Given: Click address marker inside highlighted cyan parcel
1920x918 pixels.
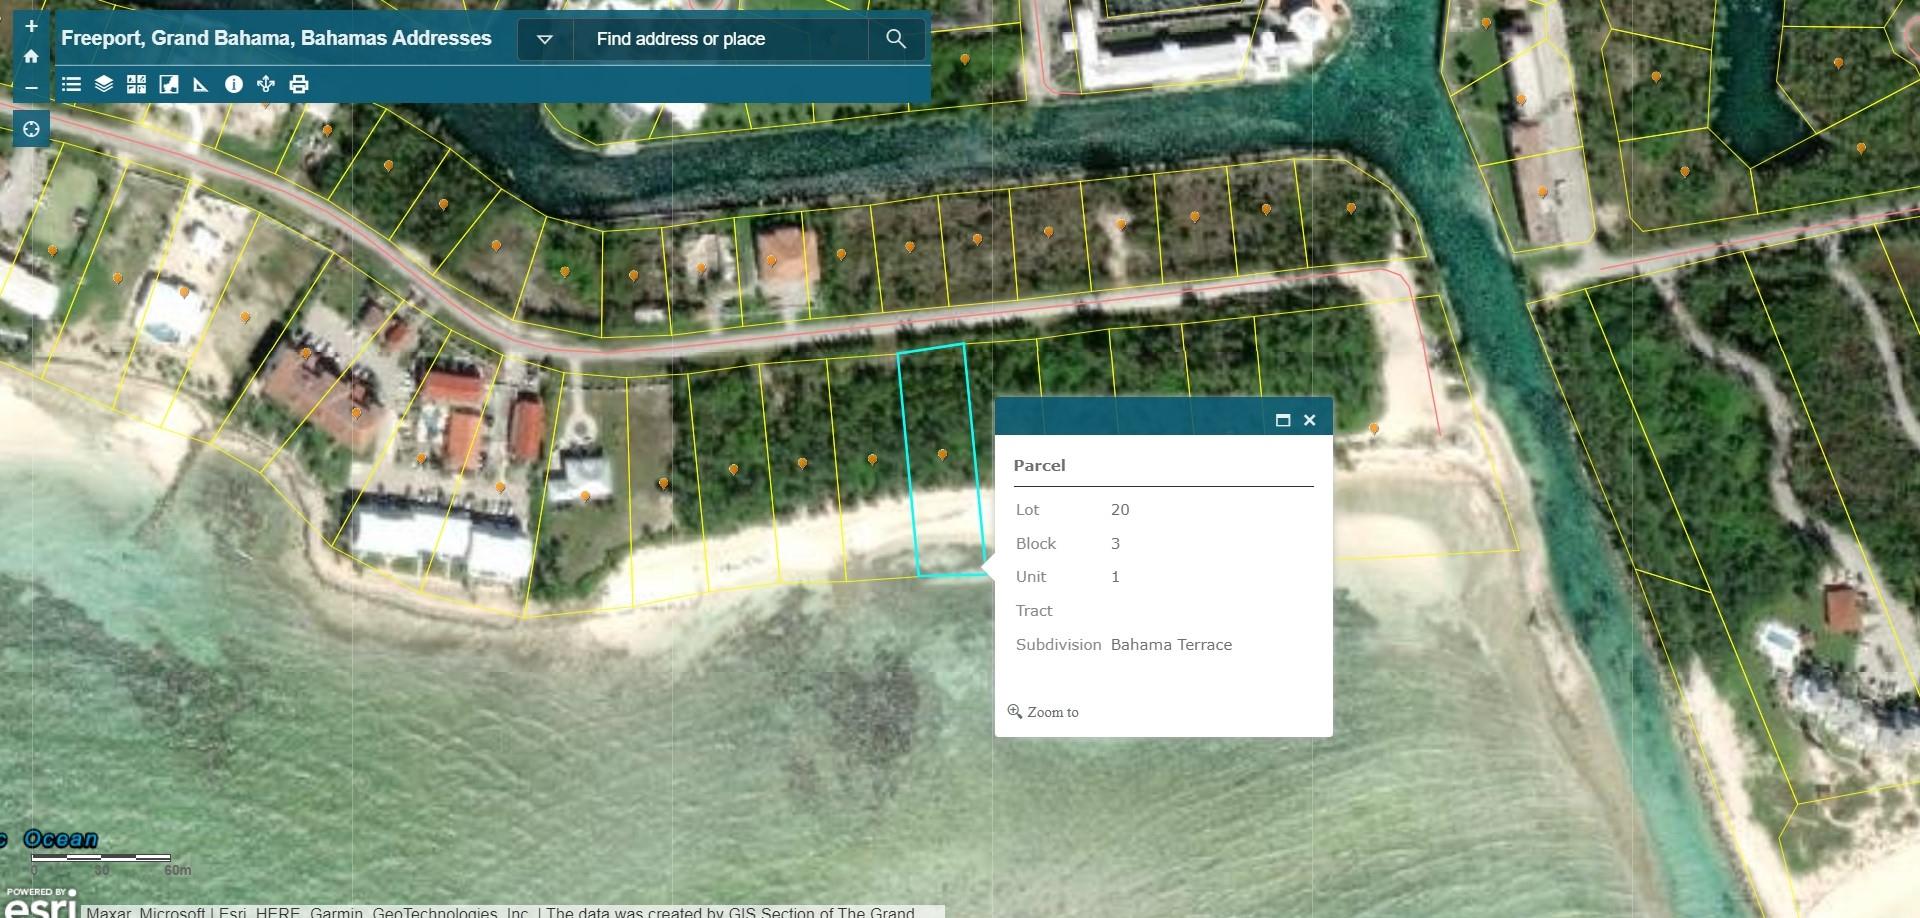Looking at the screenshot, I should click(x=942, y=454).
